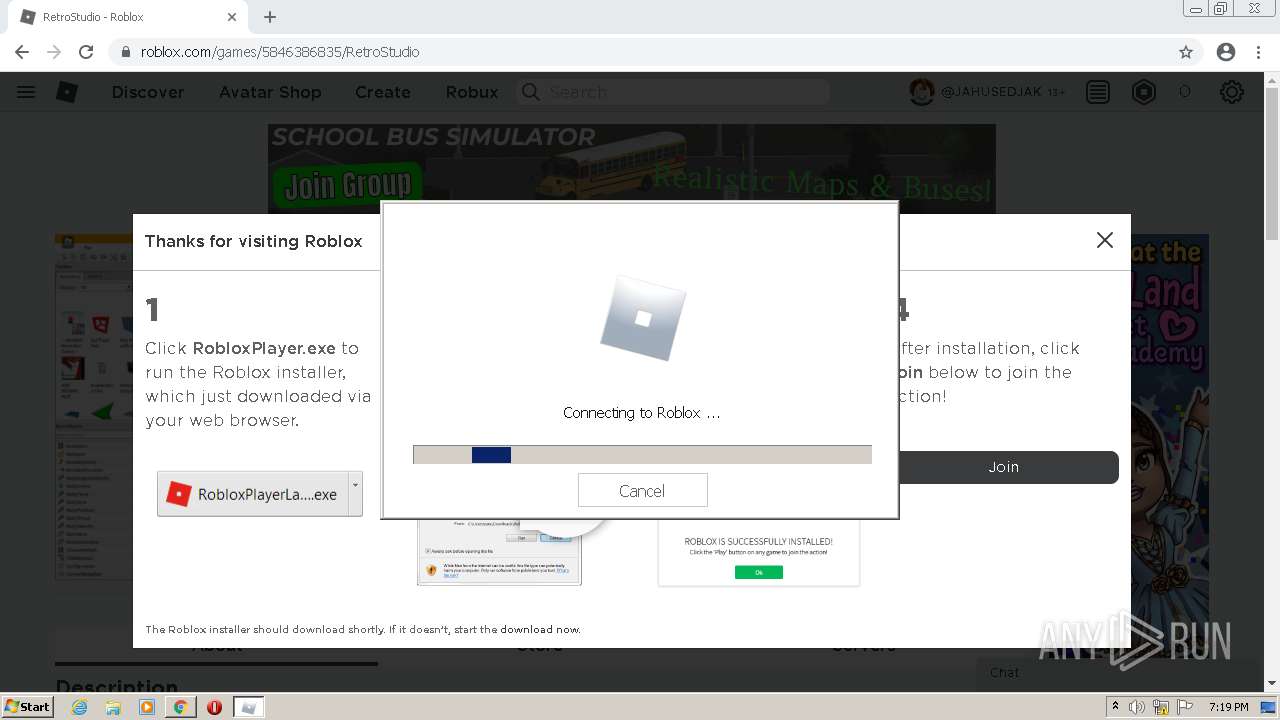Open the Windows Start menu
The height and width of the screenshot is (720, 1280).
coord(27,707)
